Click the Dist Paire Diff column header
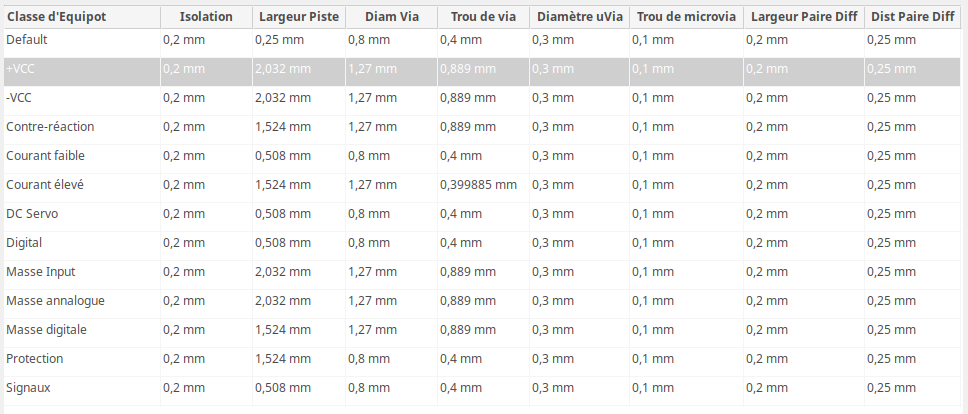The image size is (968, 414). (912, 17)
